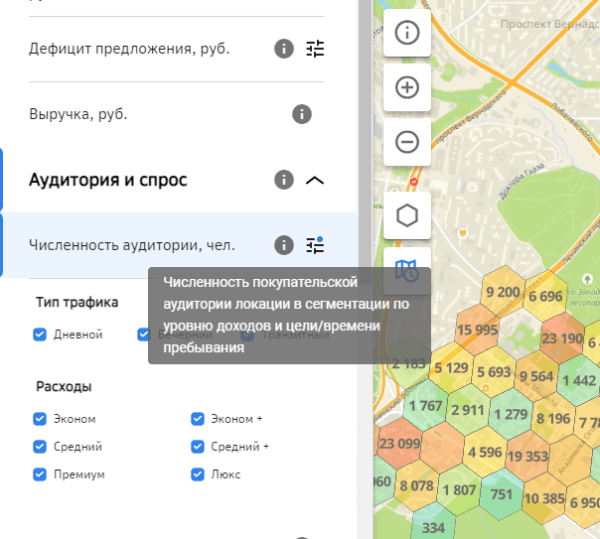
Task: Click info icon for Численность аудитории
Action: [x=284, y=245]
